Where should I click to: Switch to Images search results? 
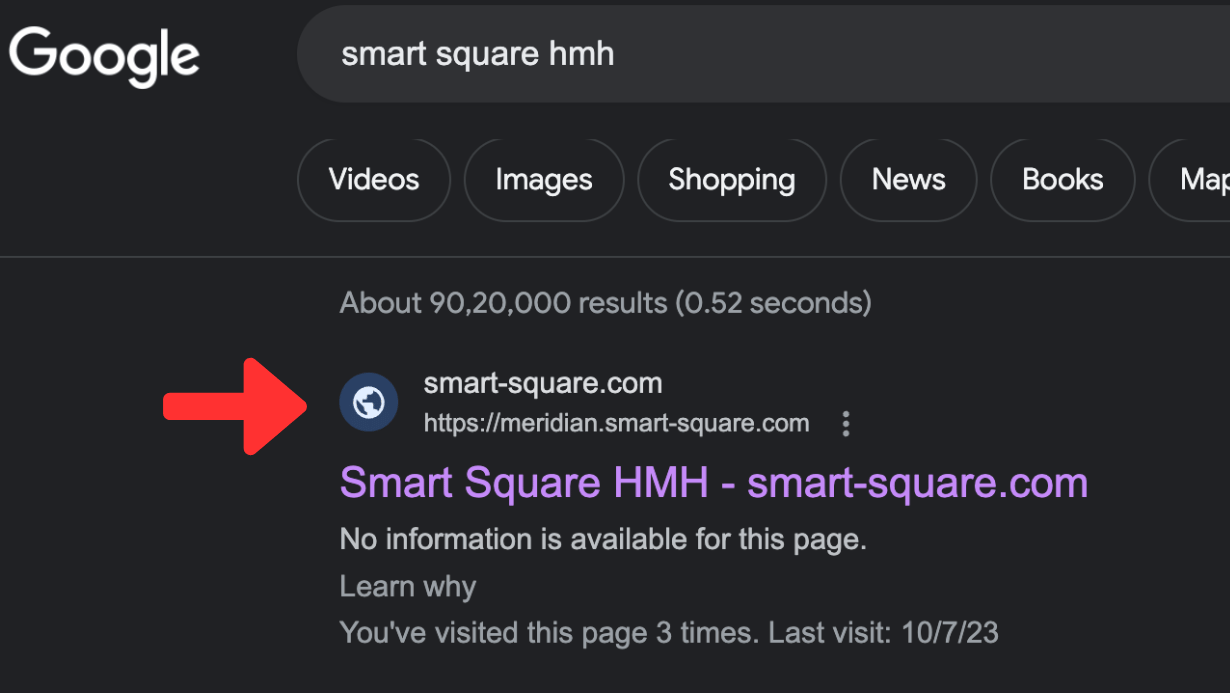tap(543, 180)
